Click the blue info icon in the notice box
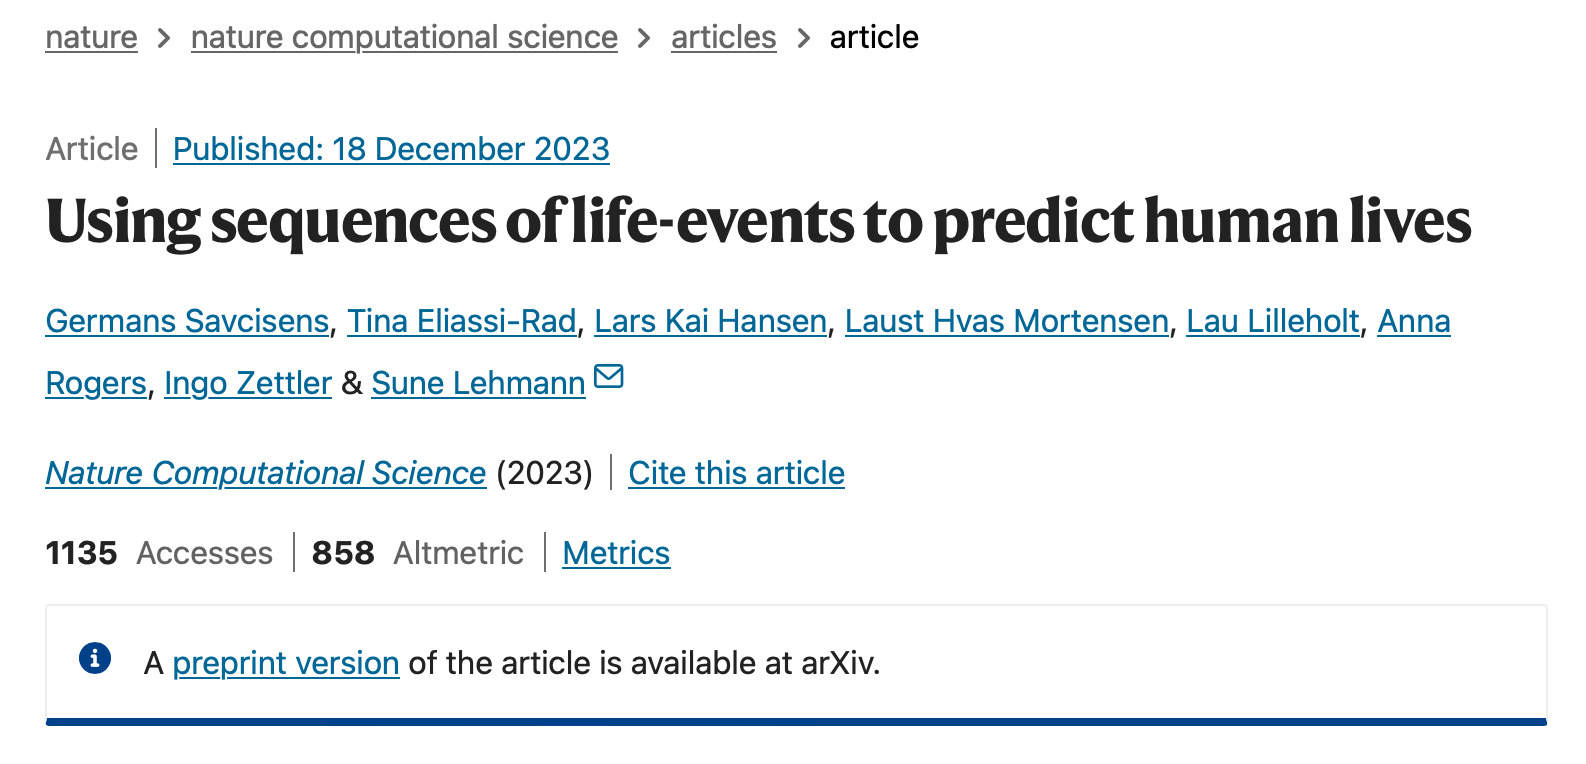 [95, 658]
